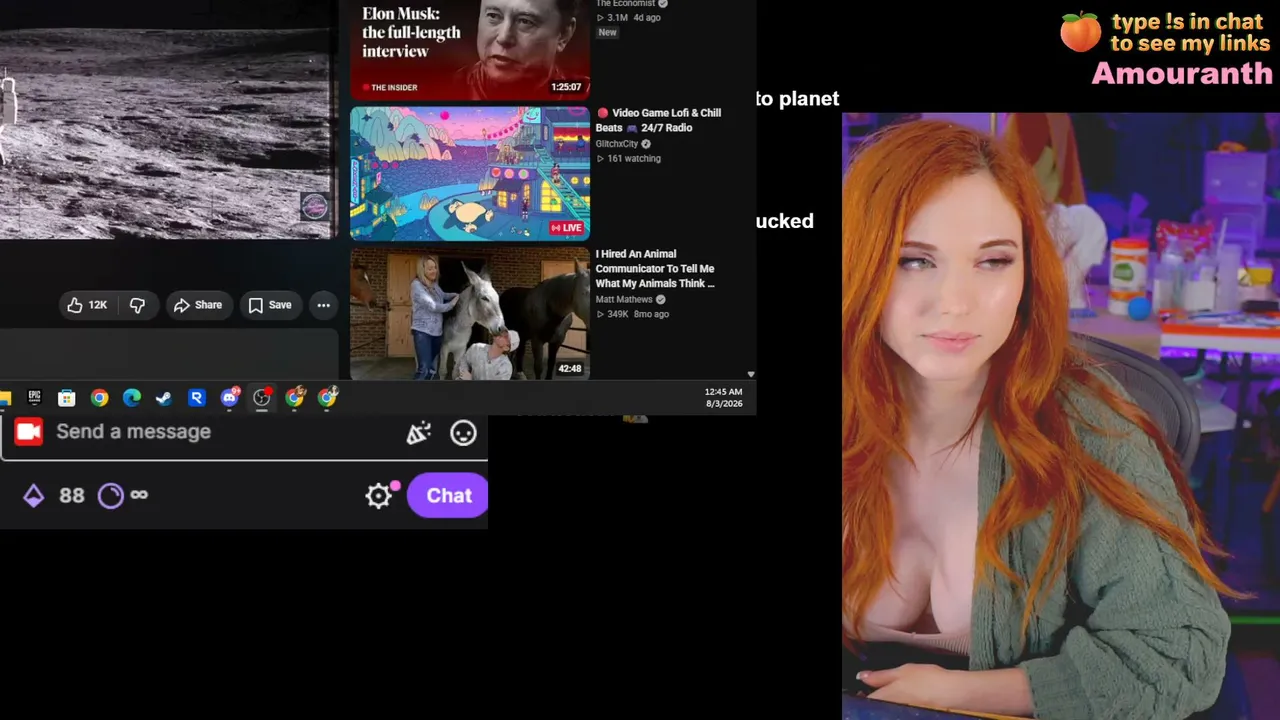1280x720 pixels.
Task: Open Microsoft Edge from the taskbar
Action: [132, 398]
